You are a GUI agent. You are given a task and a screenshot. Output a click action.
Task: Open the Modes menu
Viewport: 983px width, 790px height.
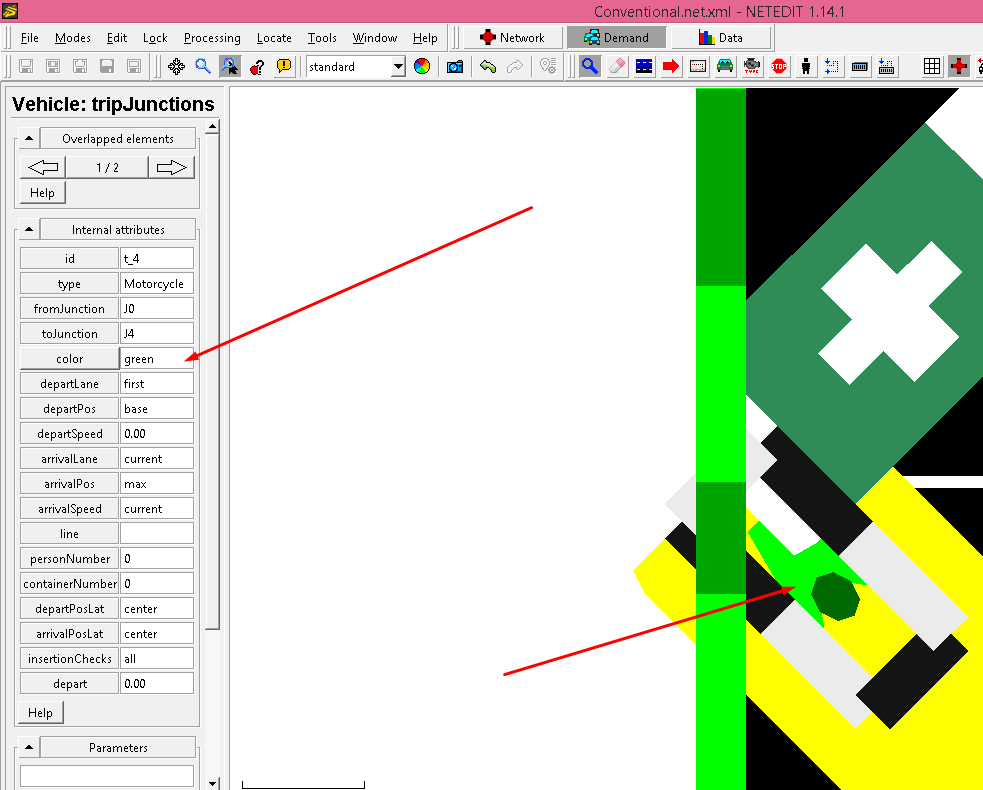pos(73,38)
